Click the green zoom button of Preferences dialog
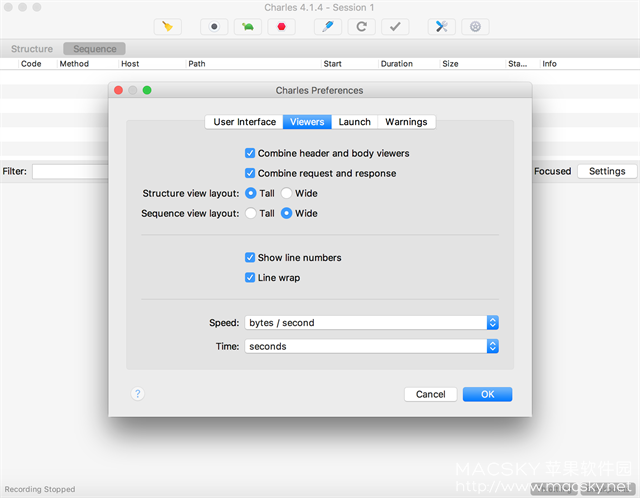Viewport: 640px width, 498px height. (147, 90)
